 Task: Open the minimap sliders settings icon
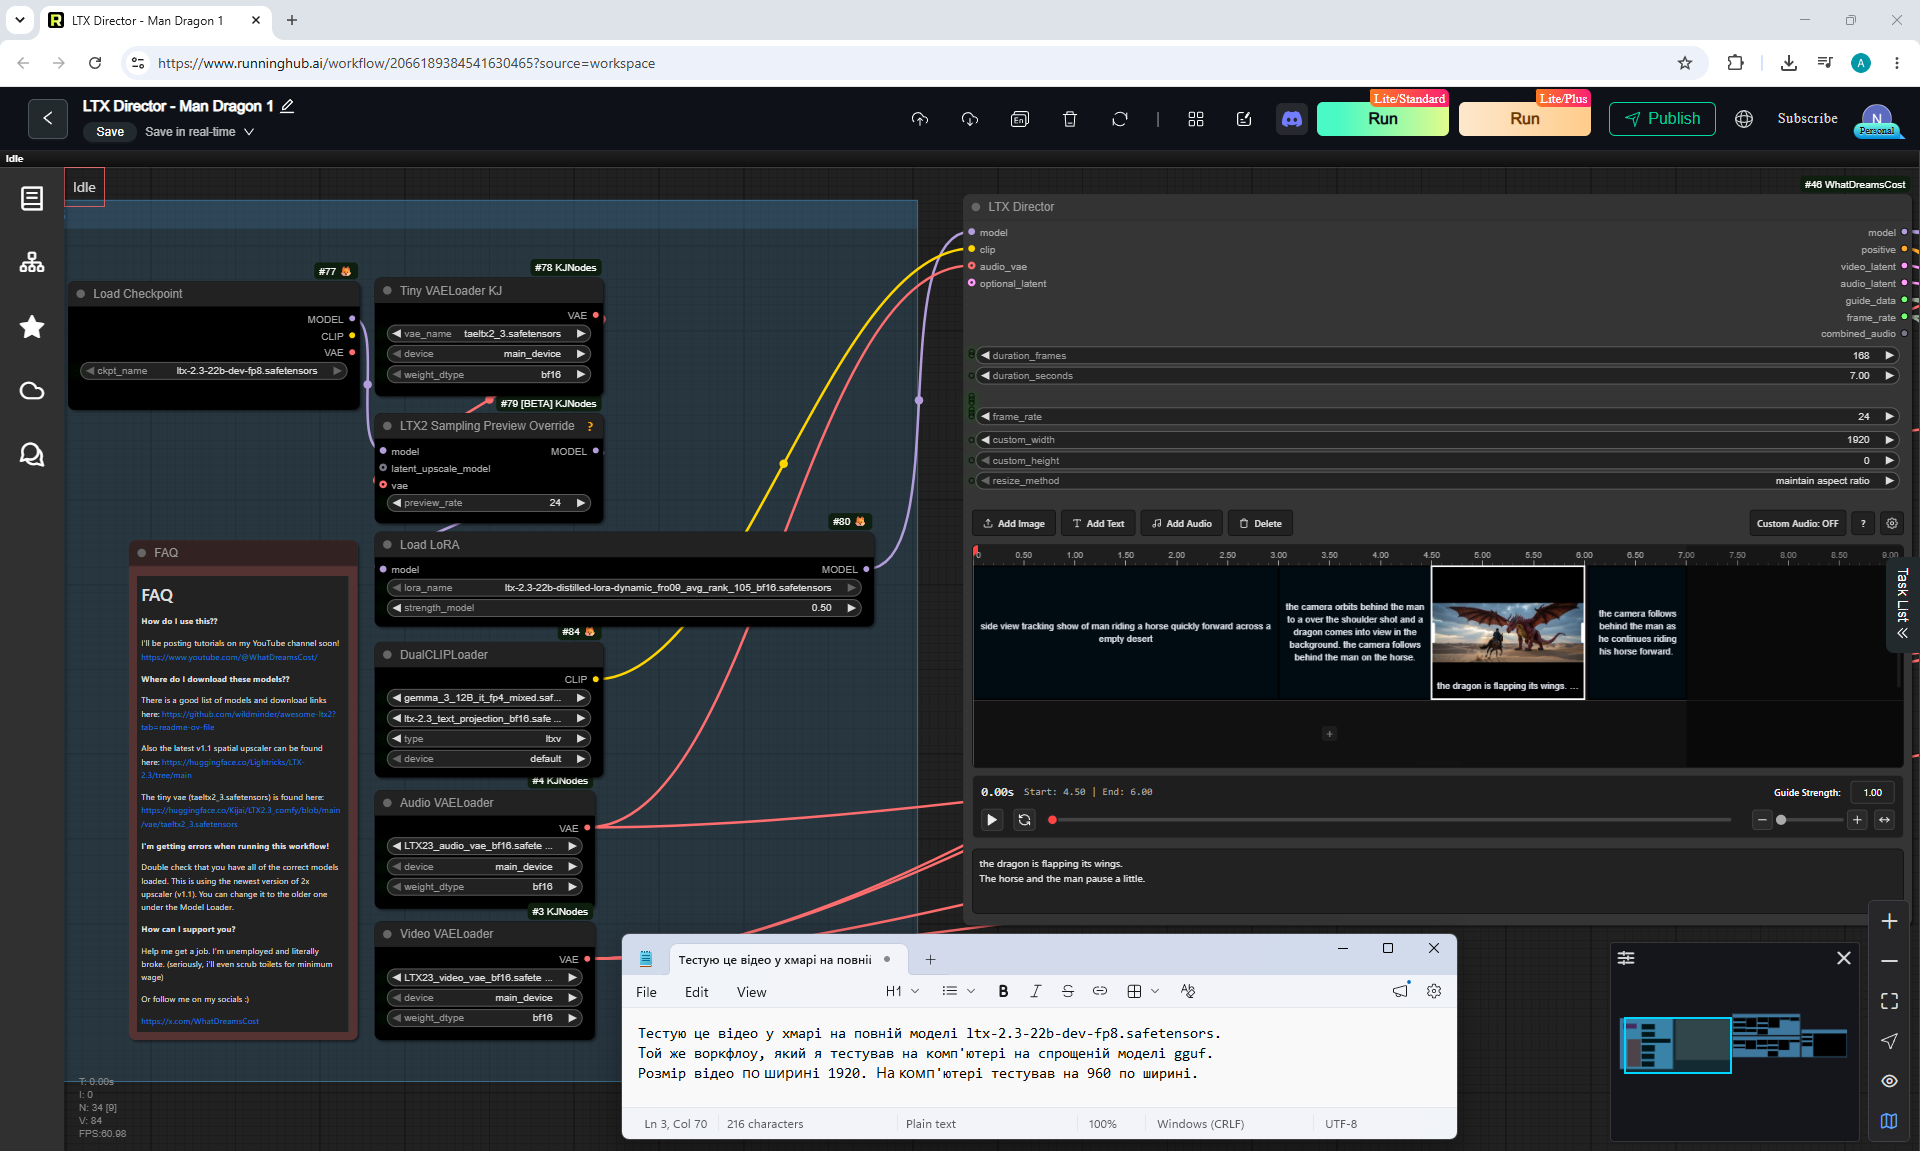point(1626,958)
